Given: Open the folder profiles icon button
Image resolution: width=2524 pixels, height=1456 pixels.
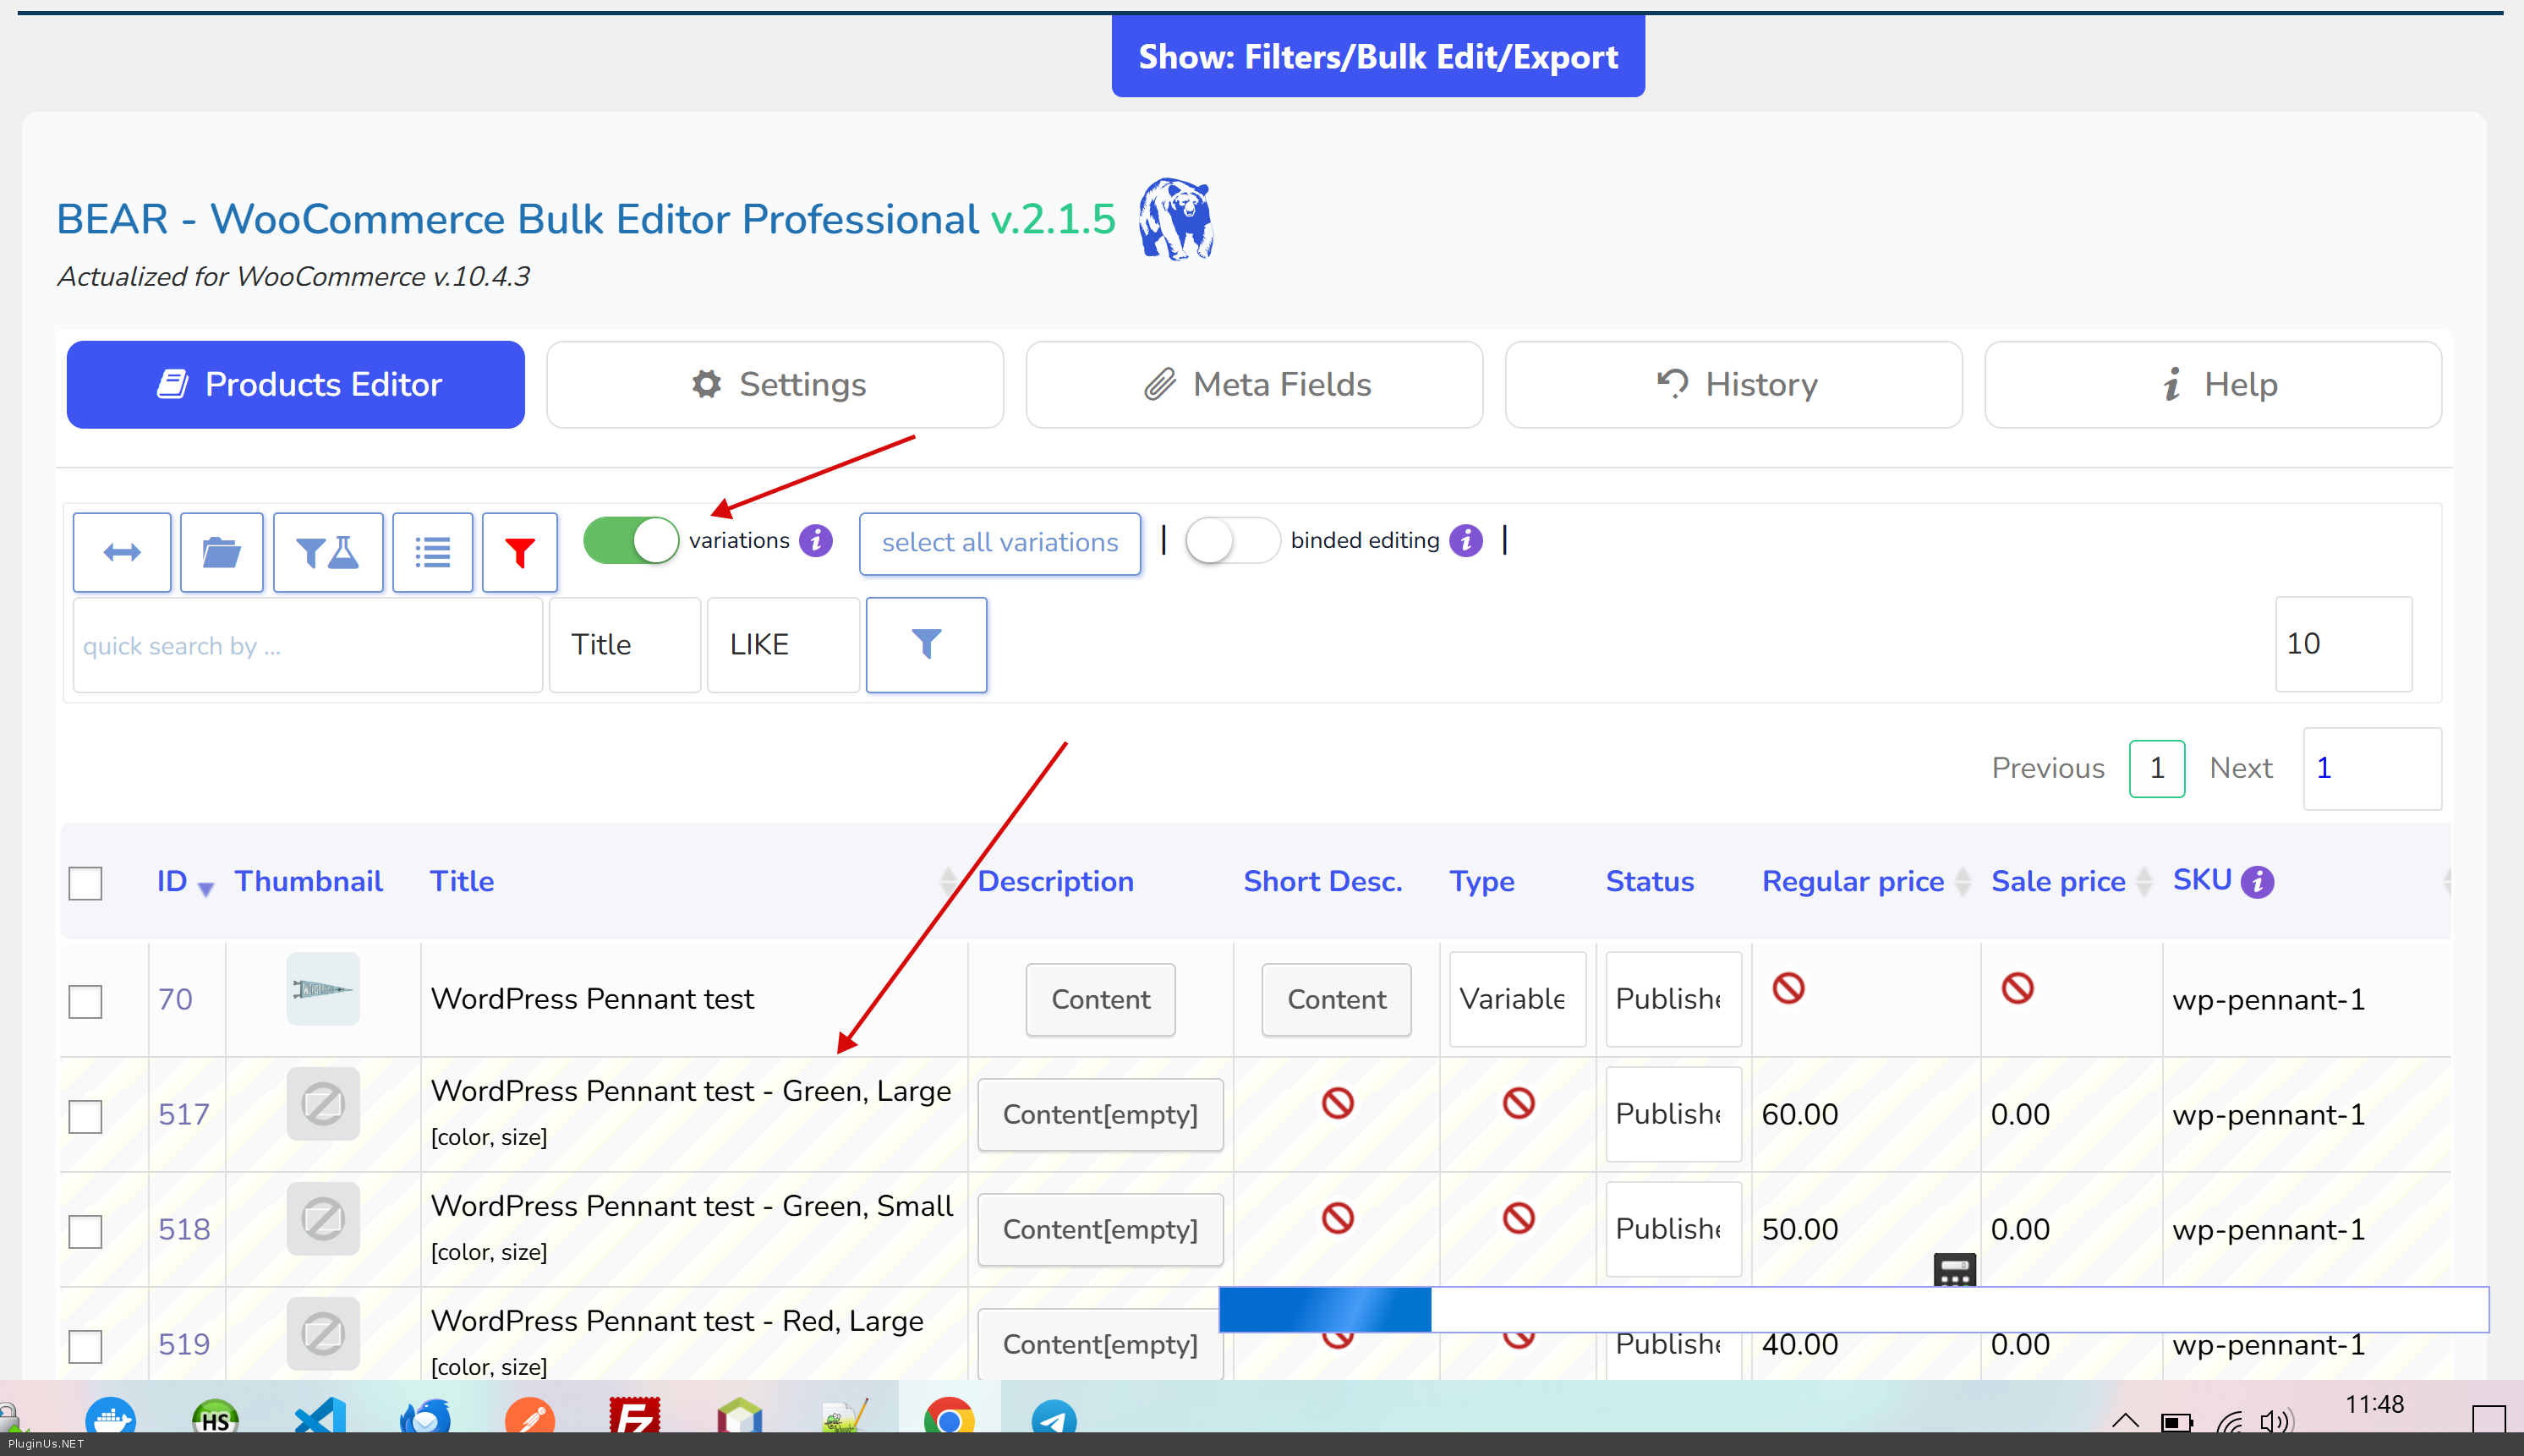Looking at the screenshot, I should [221, 552].
